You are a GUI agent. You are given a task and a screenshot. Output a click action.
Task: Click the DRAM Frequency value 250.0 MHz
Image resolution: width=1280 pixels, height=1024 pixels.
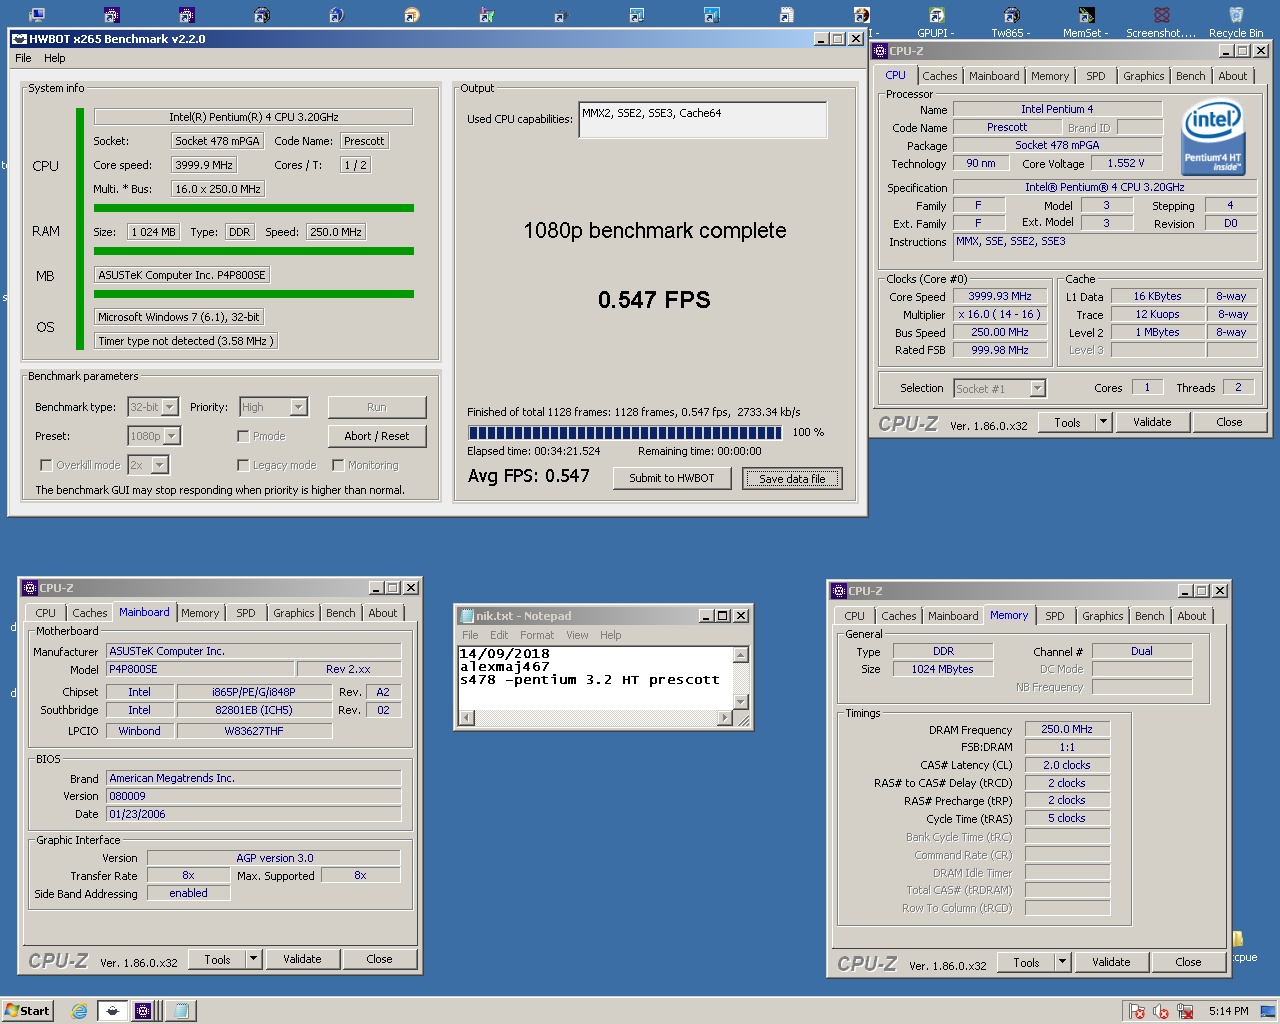(1067, 729)
